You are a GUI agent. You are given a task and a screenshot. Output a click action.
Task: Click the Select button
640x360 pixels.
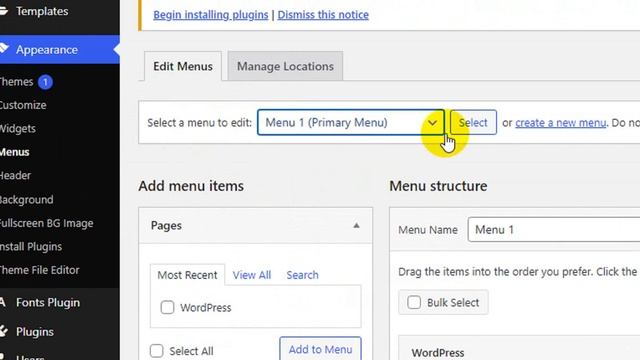coord(473,122)
